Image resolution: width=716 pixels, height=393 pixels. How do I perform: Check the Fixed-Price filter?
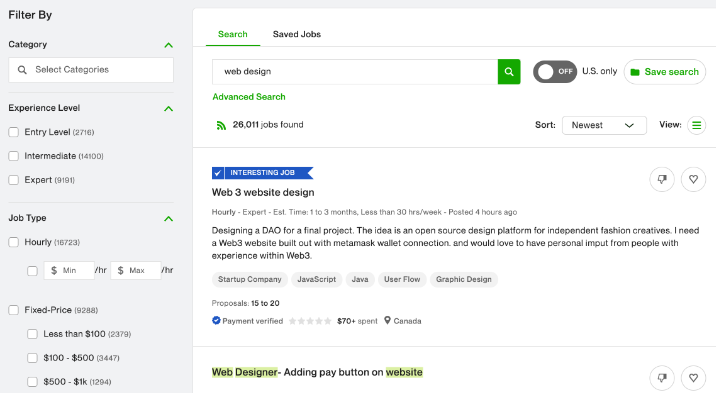pyautogui.click(x=14, y=310)
